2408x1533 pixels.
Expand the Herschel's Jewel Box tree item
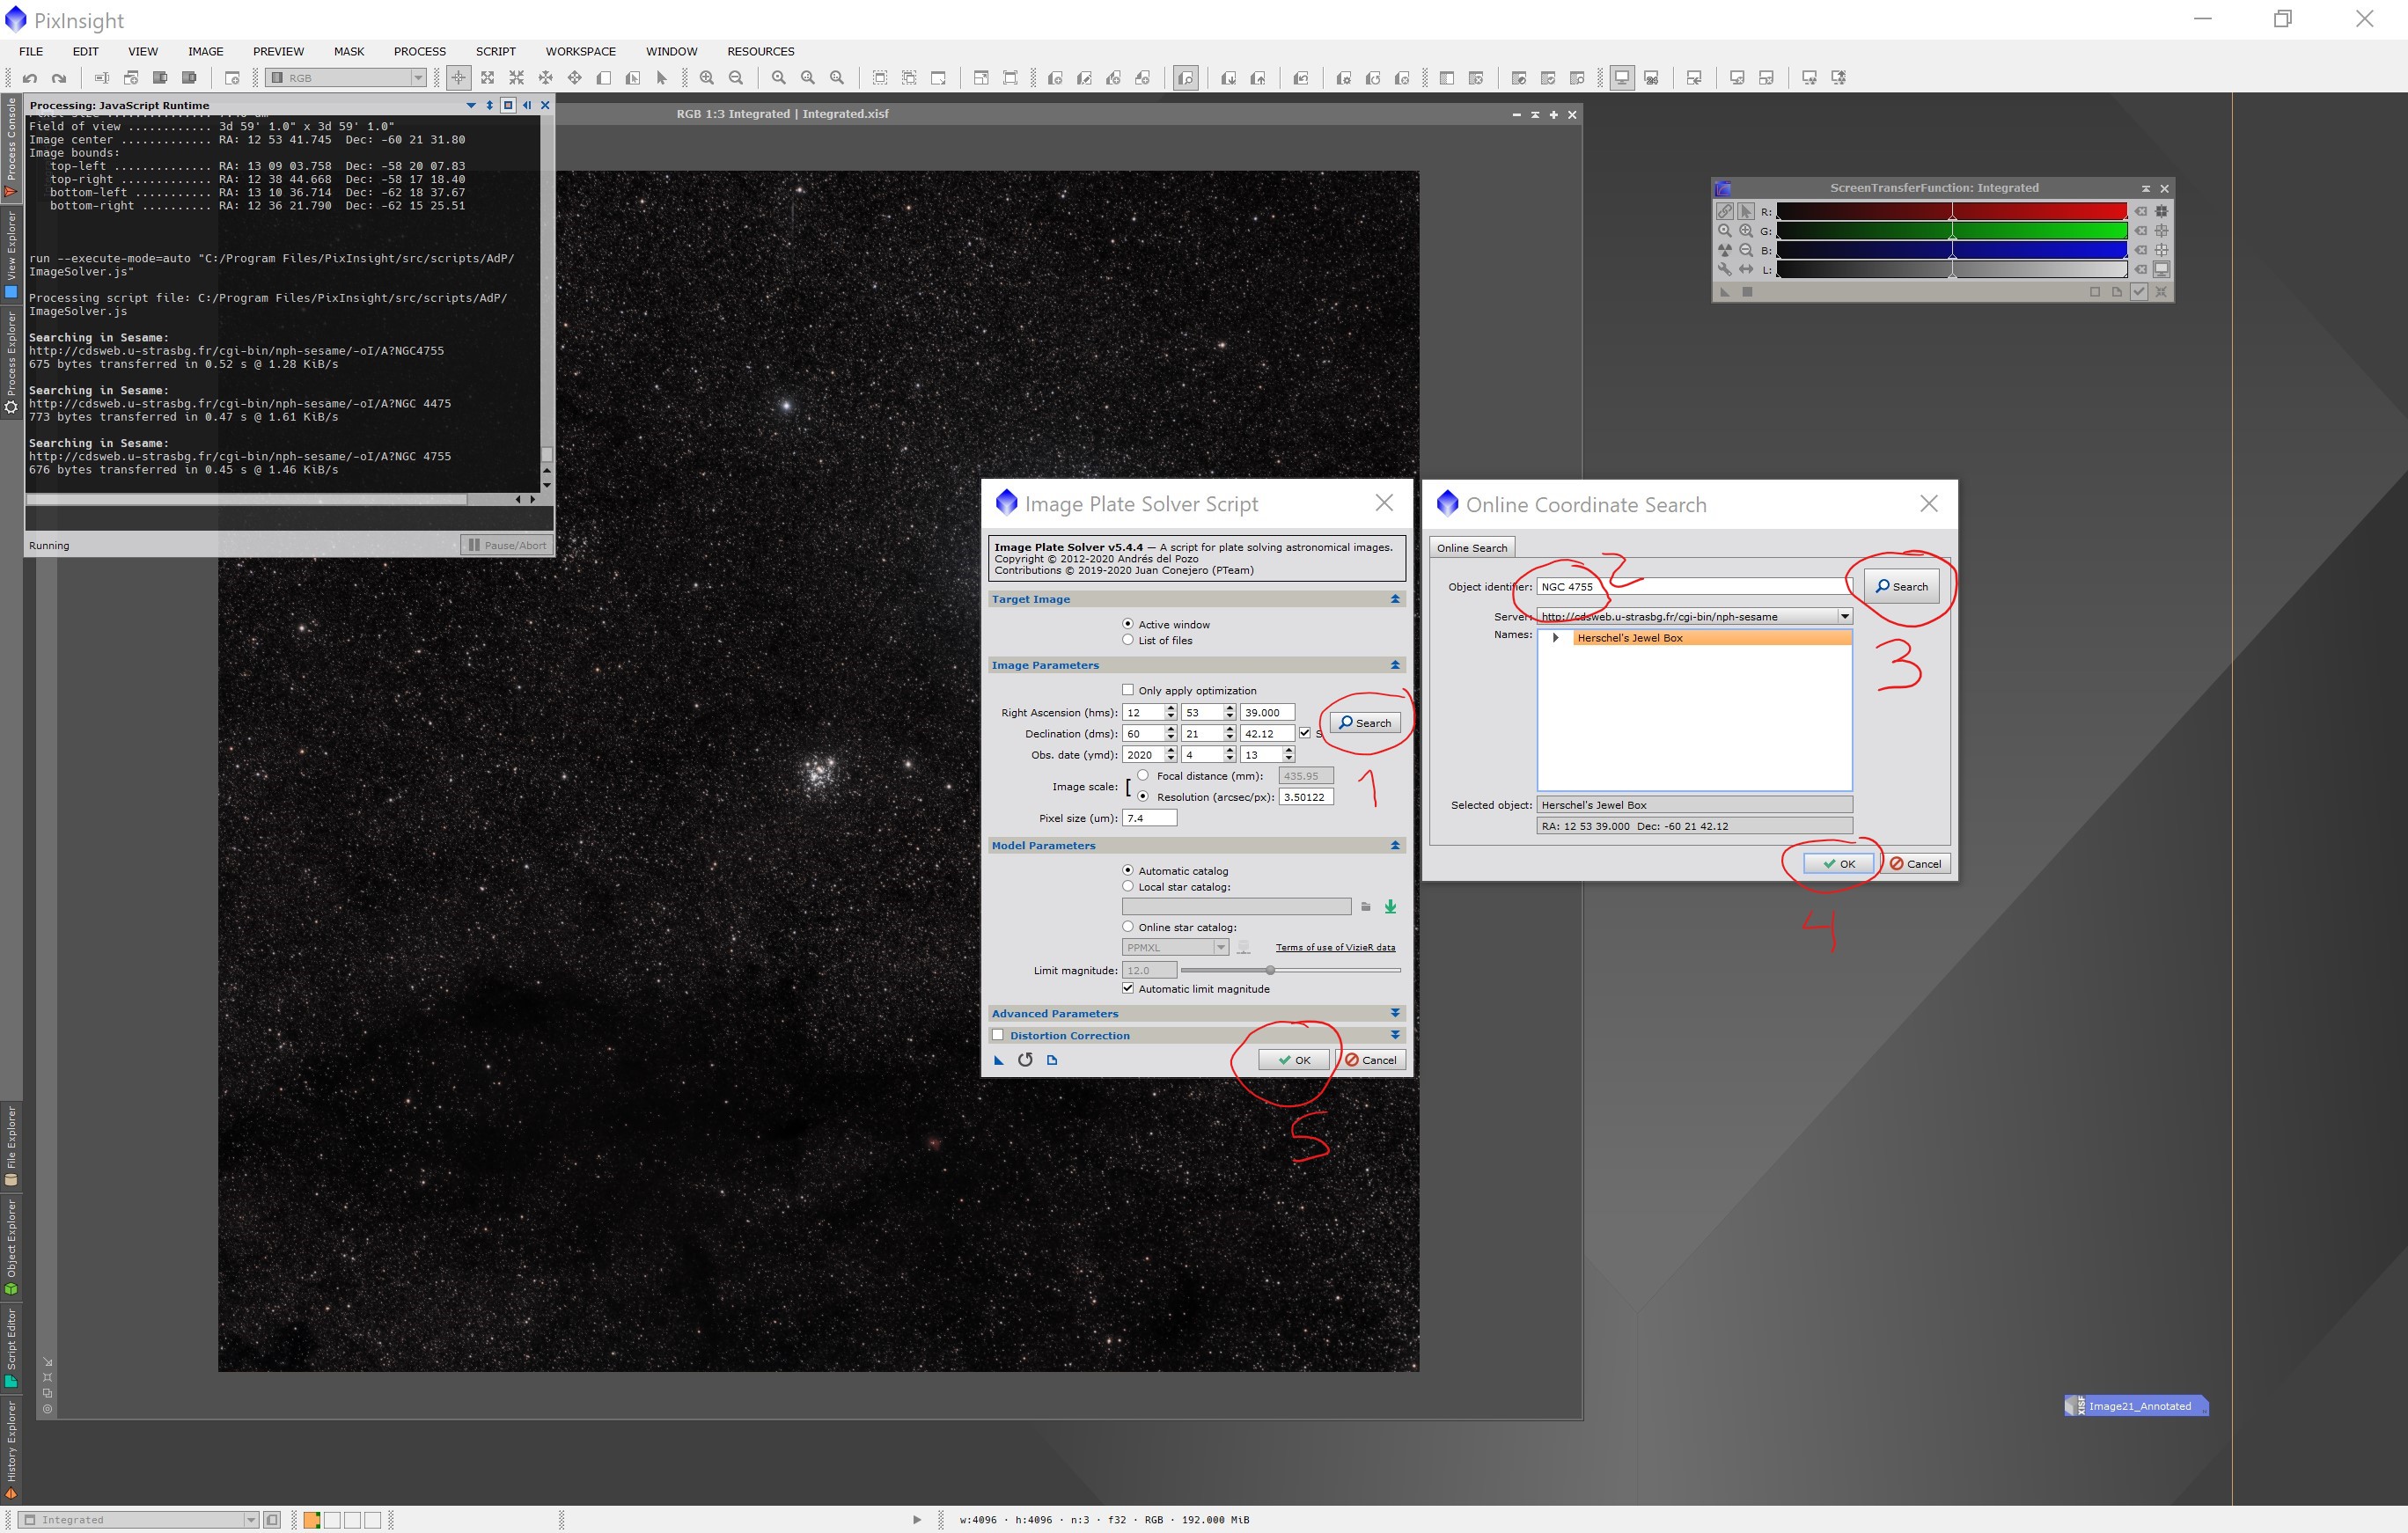point(1556,638)
